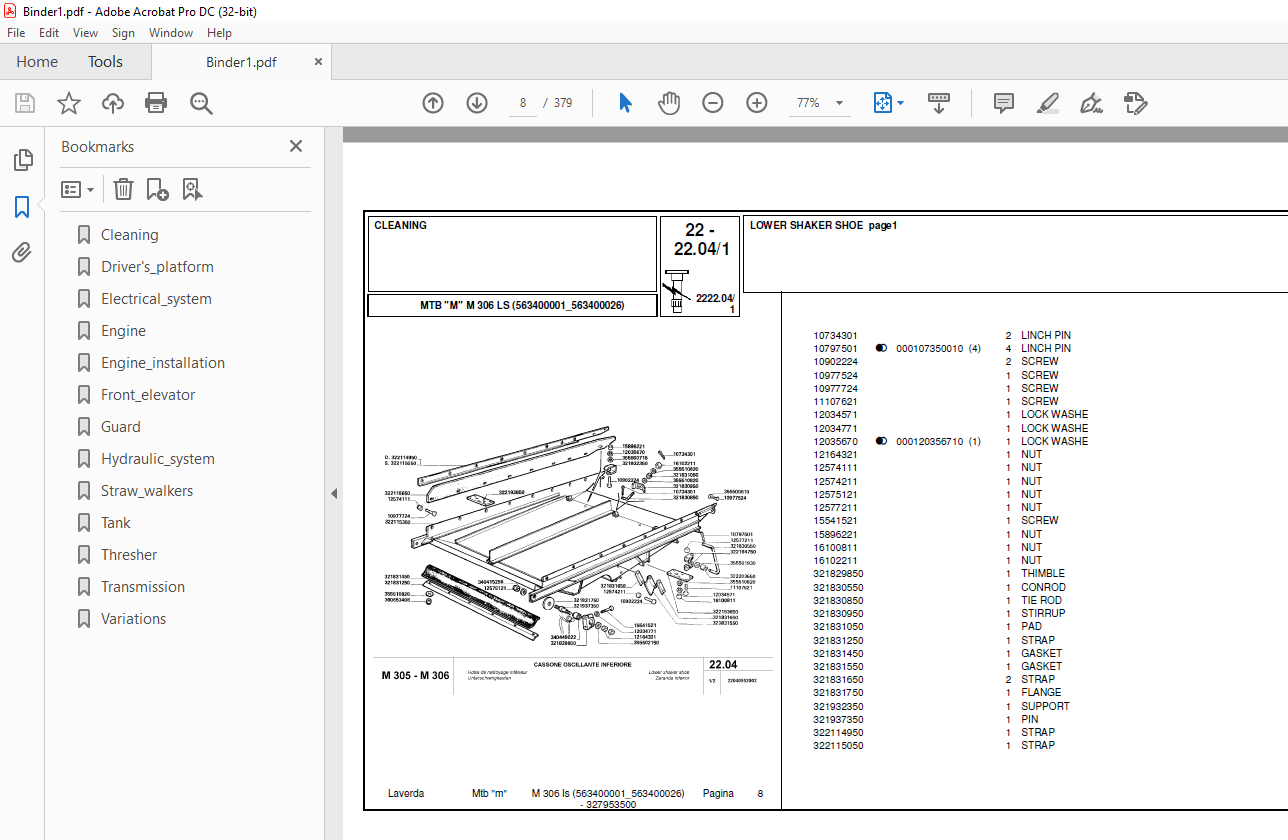Click the fit page view icon
Image resolution: width=1288 pixels, height=840 pixels.
883,103
